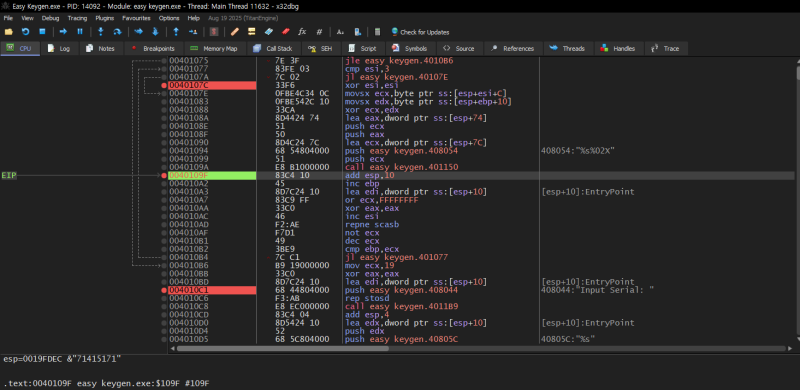Screen dimensions: 800x390
Task: Switch to the Trace tab
Action: tap(666, 48)
